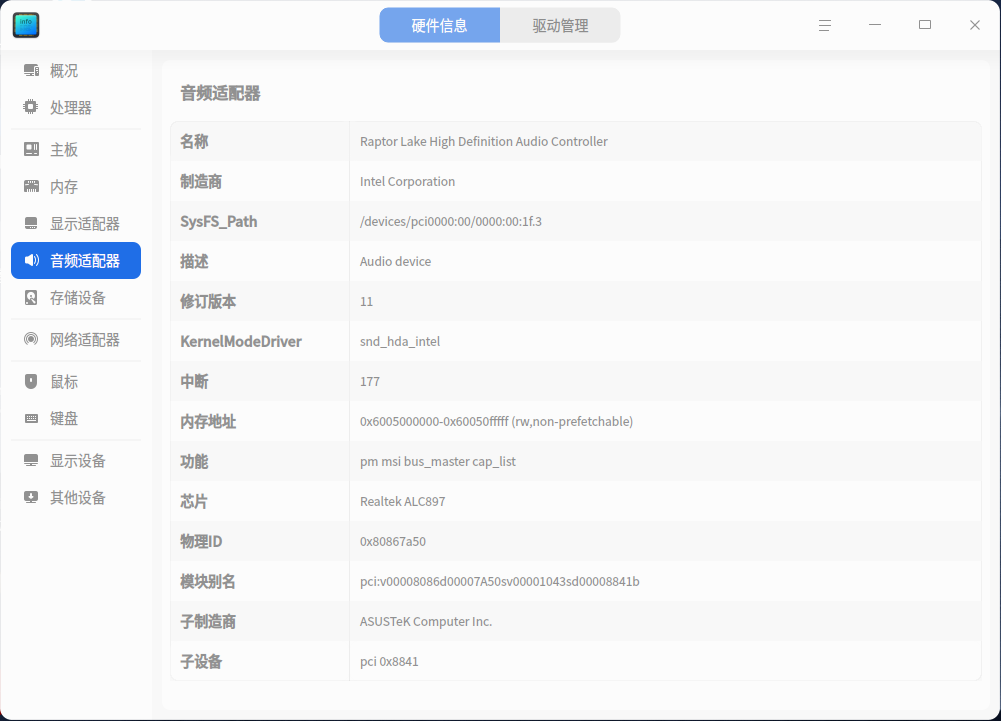
Task: Select the module alias pci:v00008086 value
Action: click(x=500, y=582)
